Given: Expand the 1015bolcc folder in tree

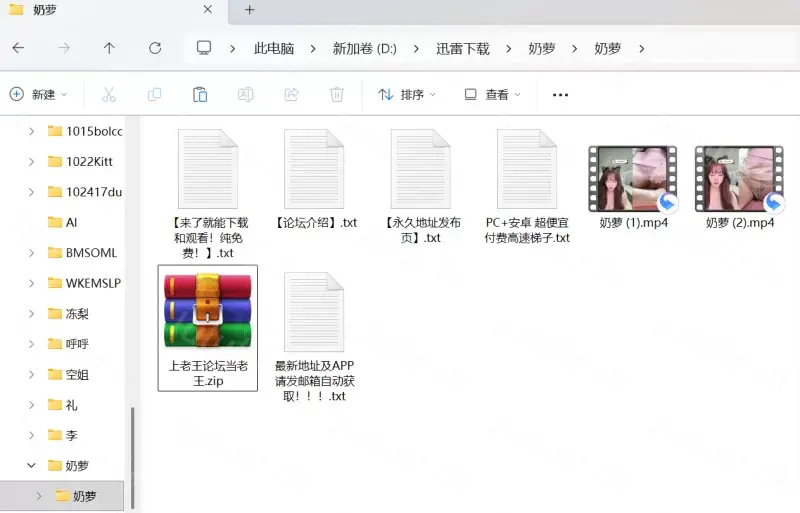Looking at the screenshot, I should pos(31,131).
